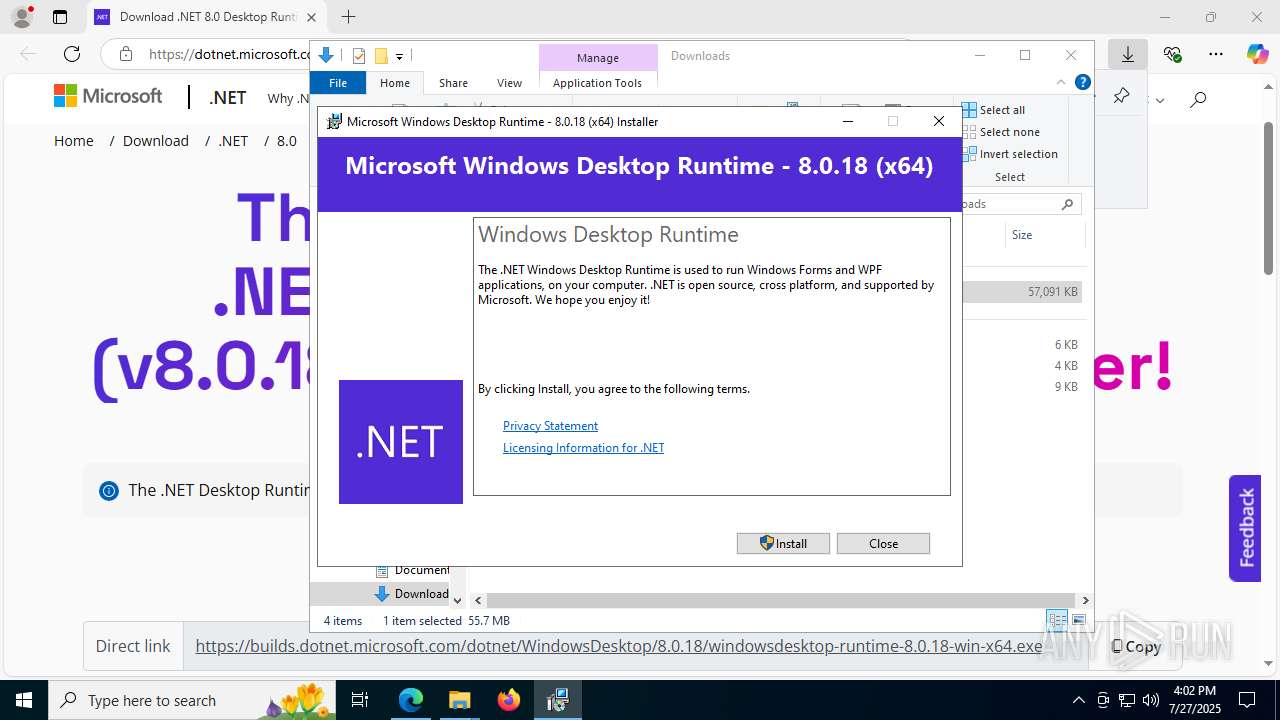
Task: Open the direct download link URL
Action: tap(619, 646)
